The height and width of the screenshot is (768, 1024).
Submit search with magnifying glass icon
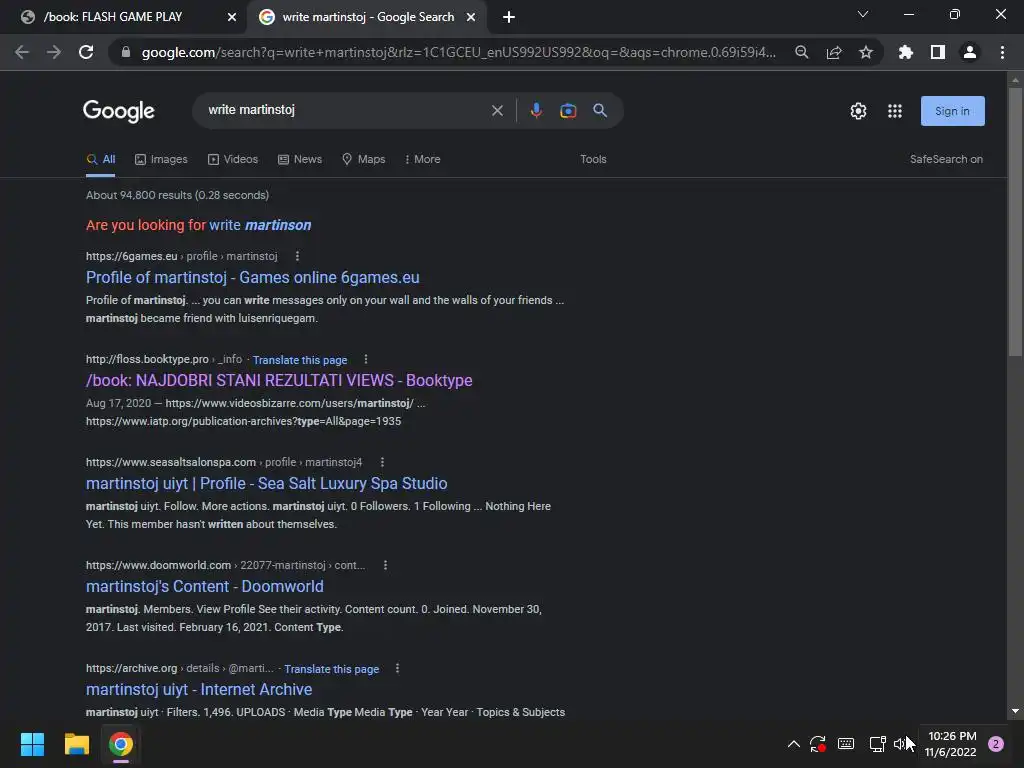600,110
